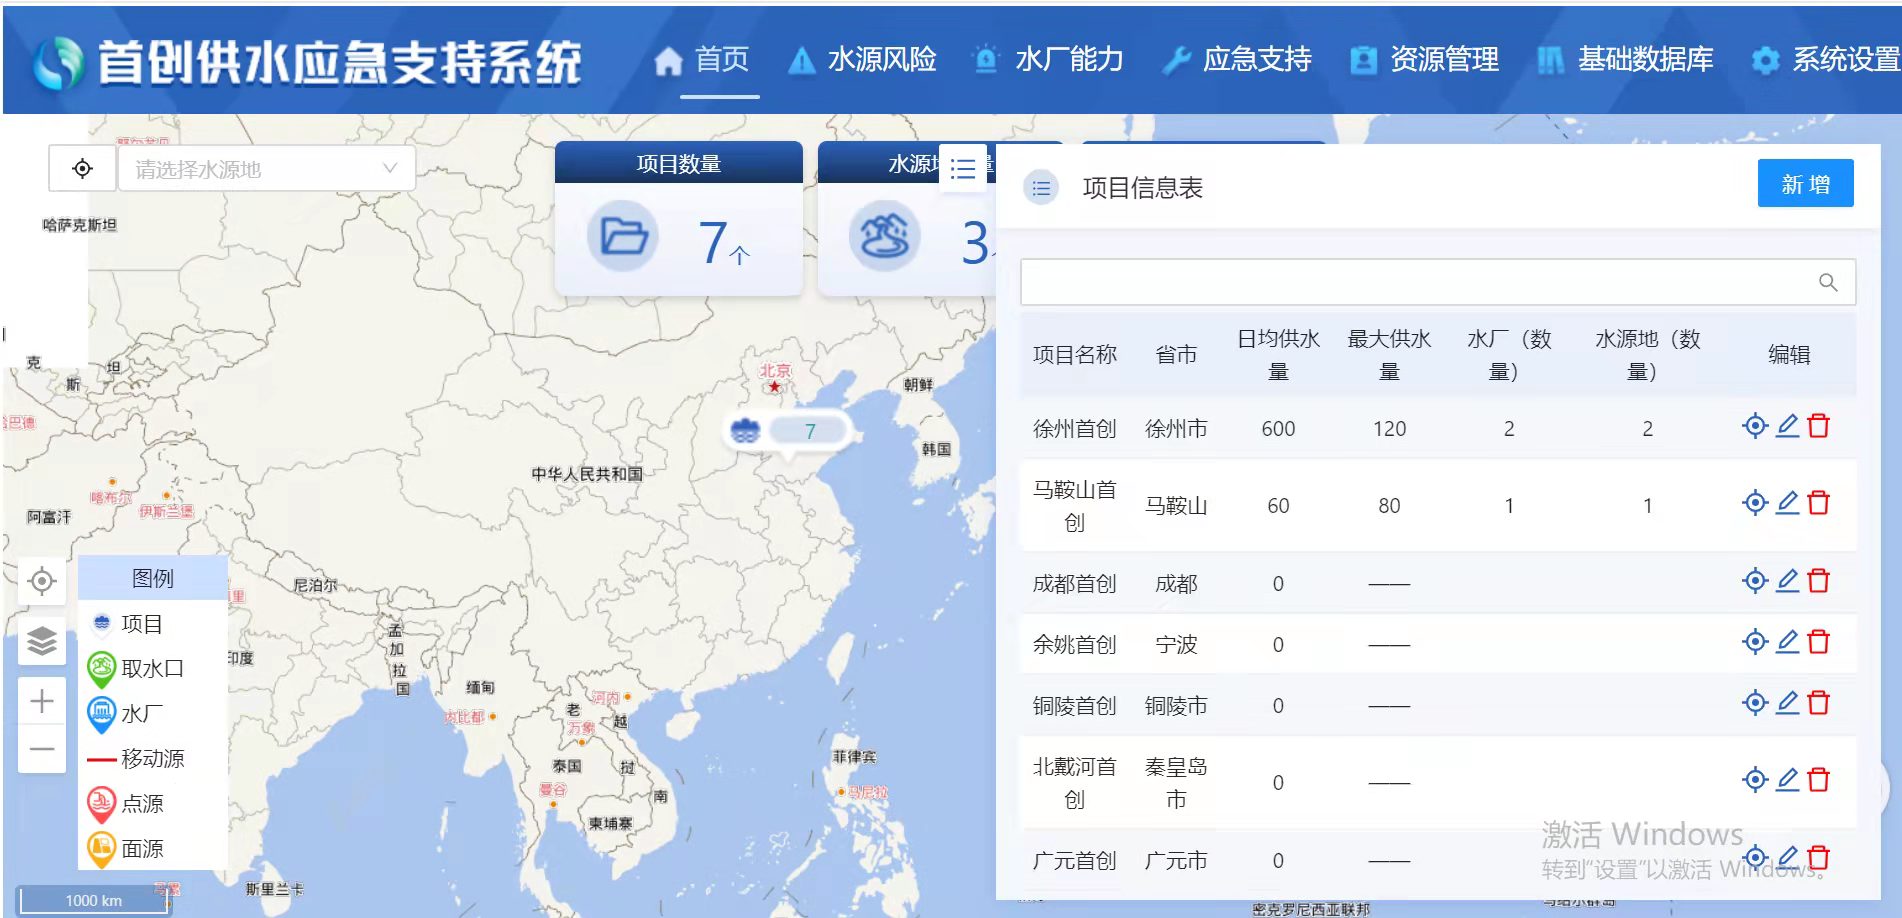Click the 秦皇岛市 cell
The image size is (1902, 918).
(x=1176, y=783)
